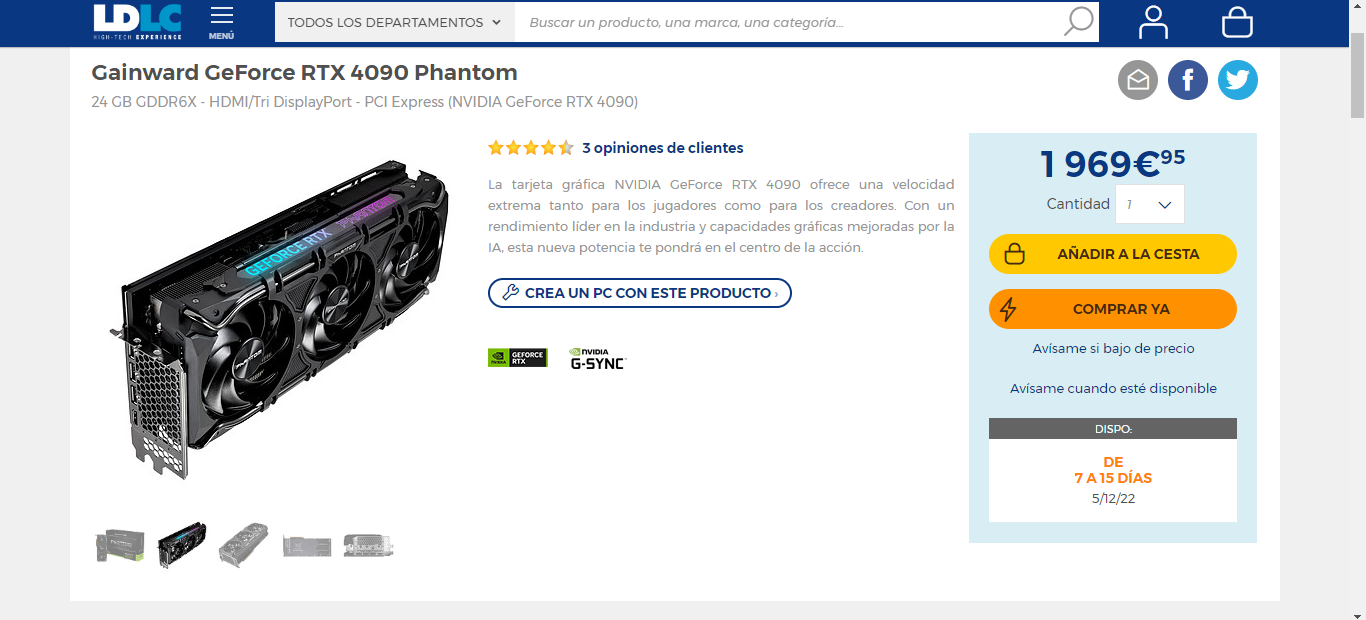Click the magnifying glass search icon
This screenshot has height=620, width=1366.
click(x=1078, y=21)
